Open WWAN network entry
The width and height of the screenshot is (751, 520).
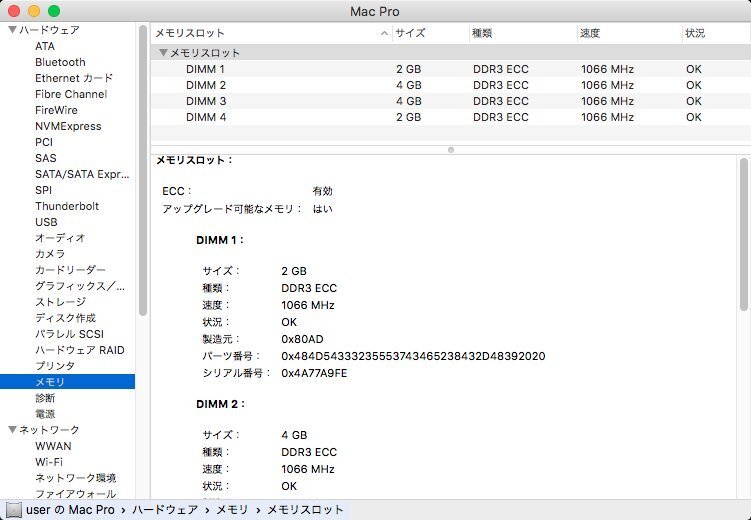[x=53, y=446]
